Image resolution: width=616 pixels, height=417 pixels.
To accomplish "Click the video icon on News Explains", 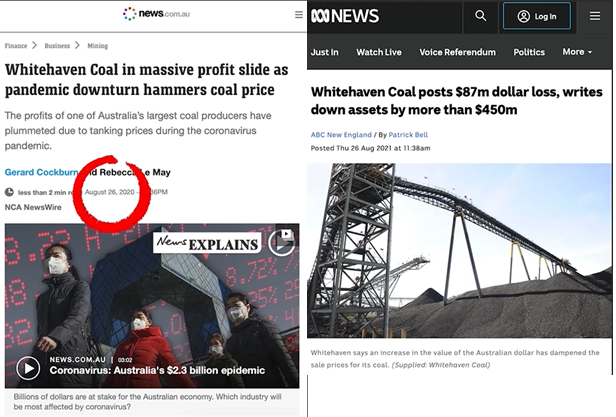I will 282,241.
